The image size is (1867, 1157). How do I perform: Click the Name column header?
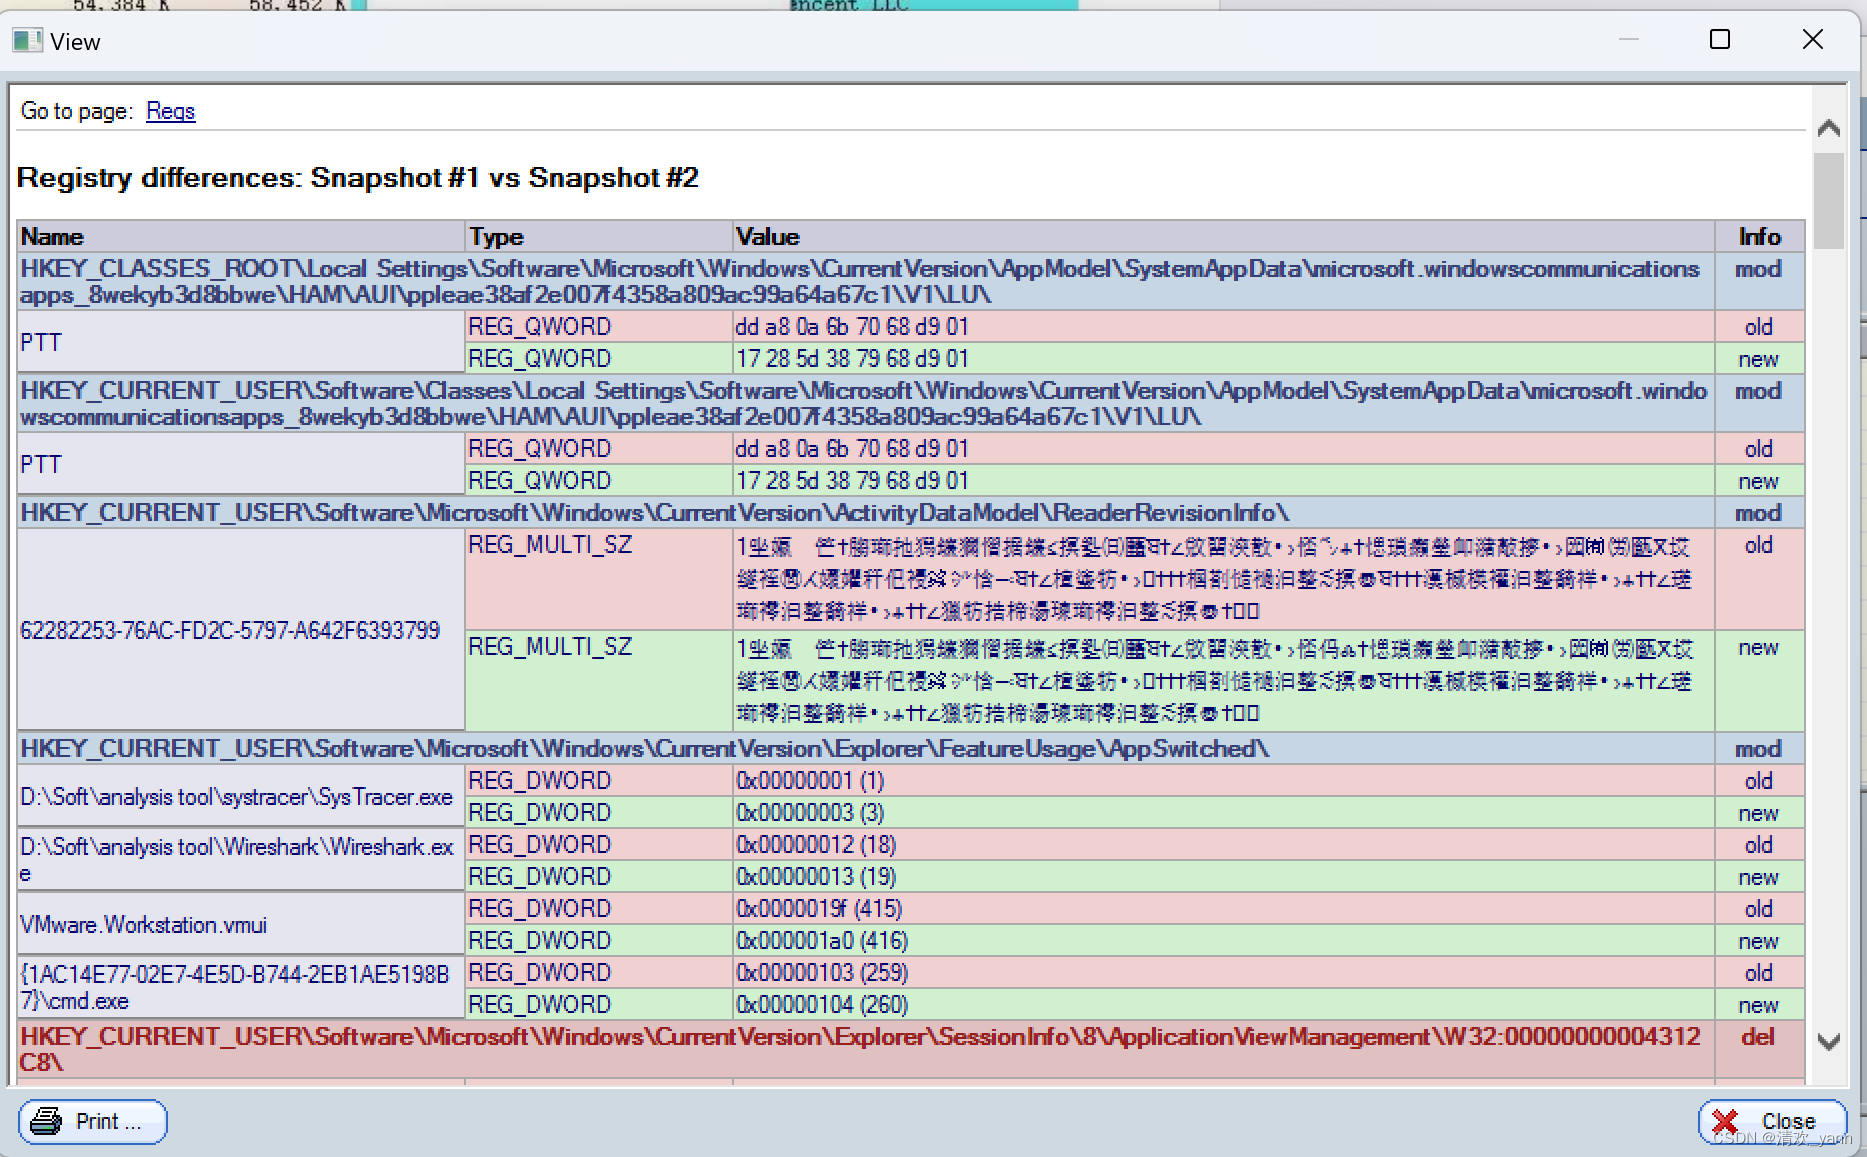pos(241,237)
